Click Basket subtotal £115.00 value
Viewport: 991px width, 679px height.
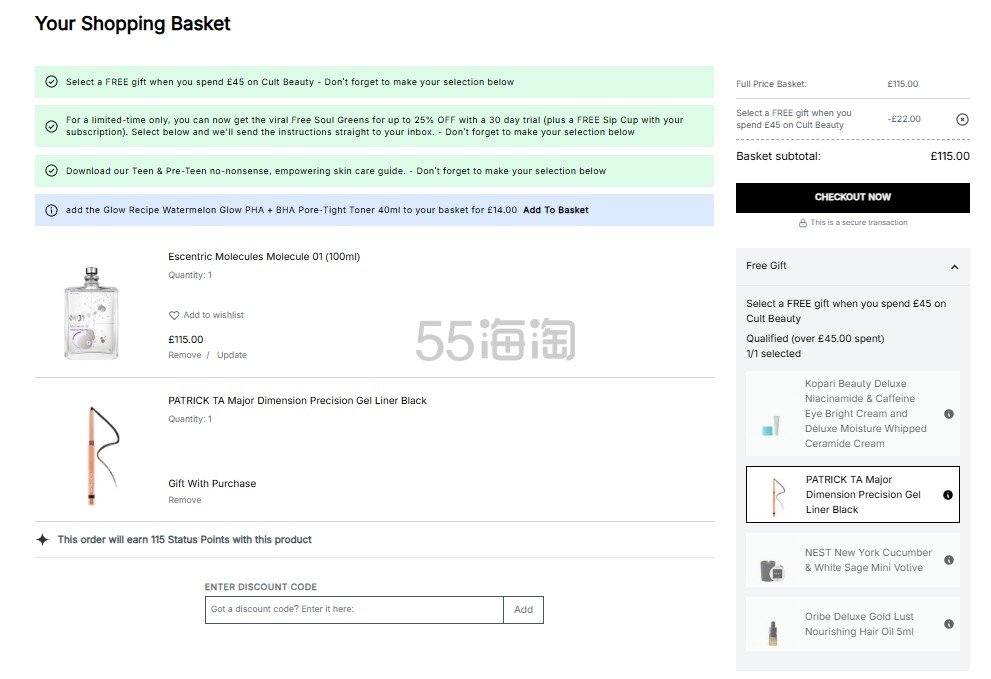coord(949,156)
